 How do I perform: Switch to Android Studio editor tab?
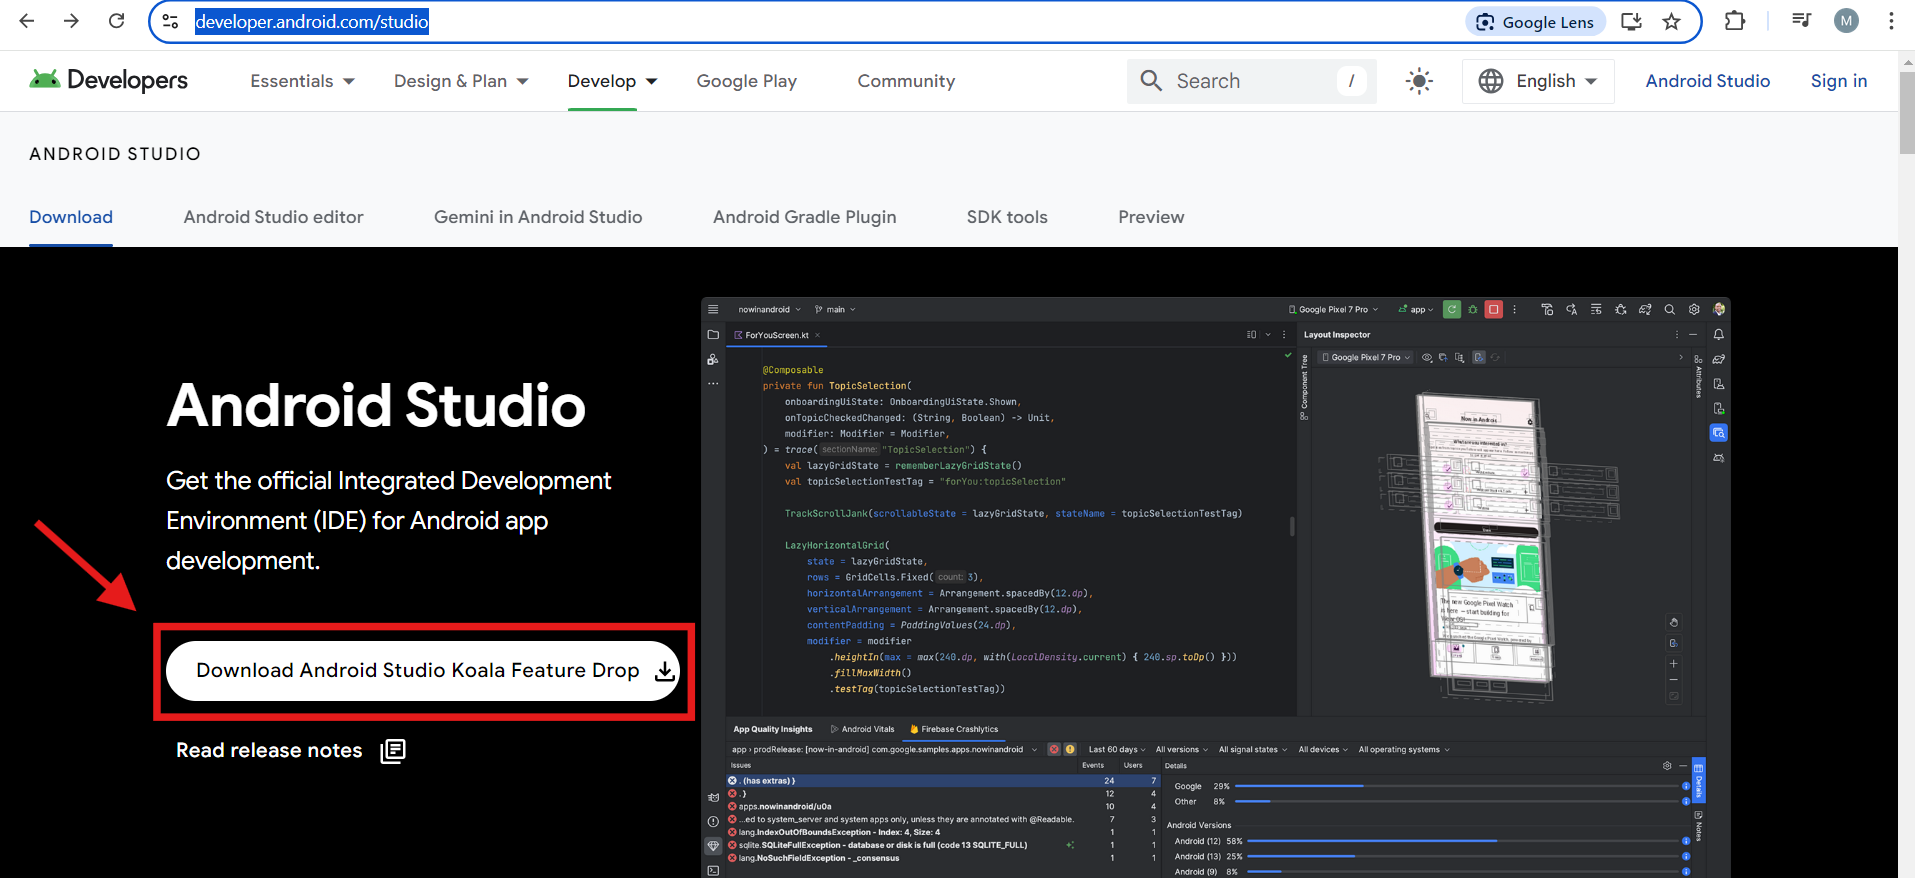click(273, 217)
